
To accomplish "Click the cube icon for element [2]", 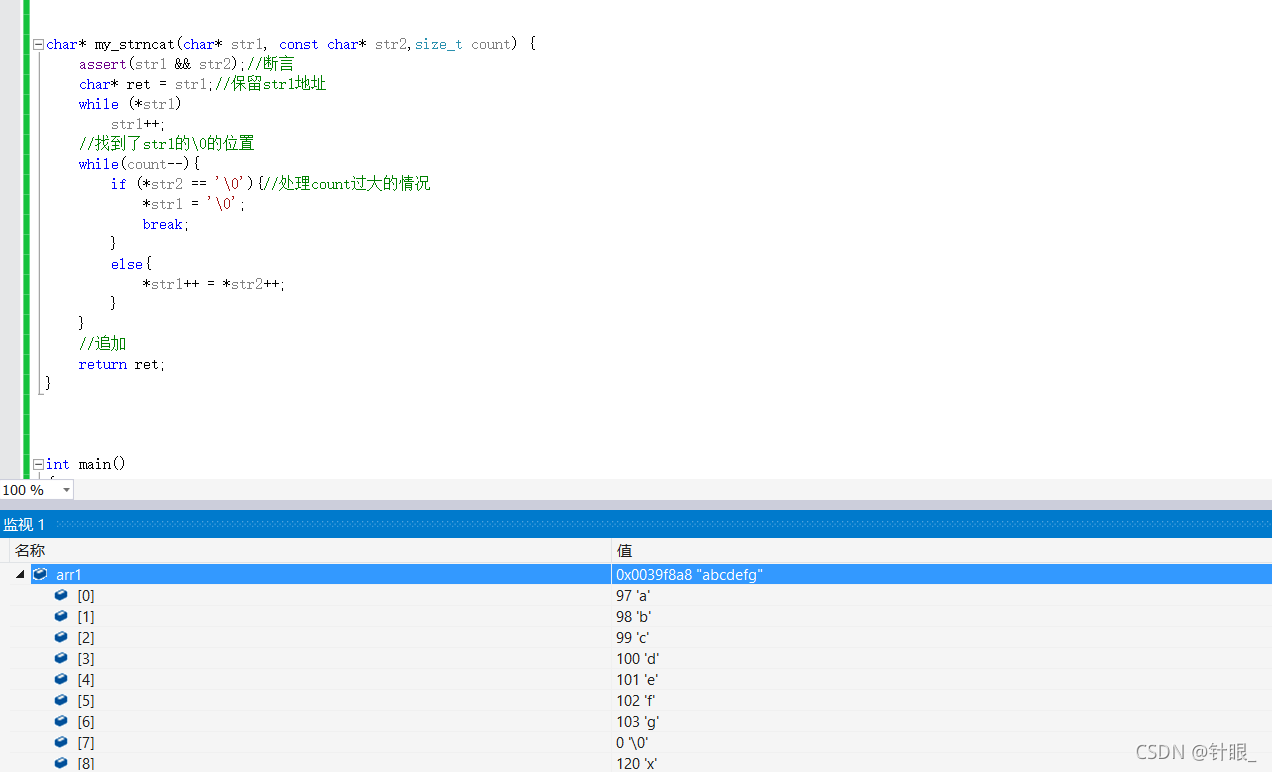I will pyautogui.click(x=61, y=637).
